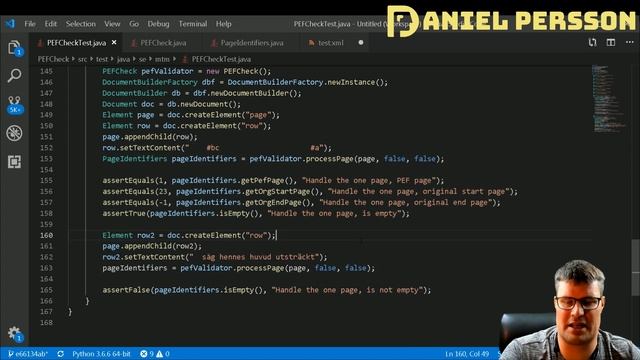640x360 pixels.
Task: Select test folder in the breadcrumb
Action: click(102, 59)
